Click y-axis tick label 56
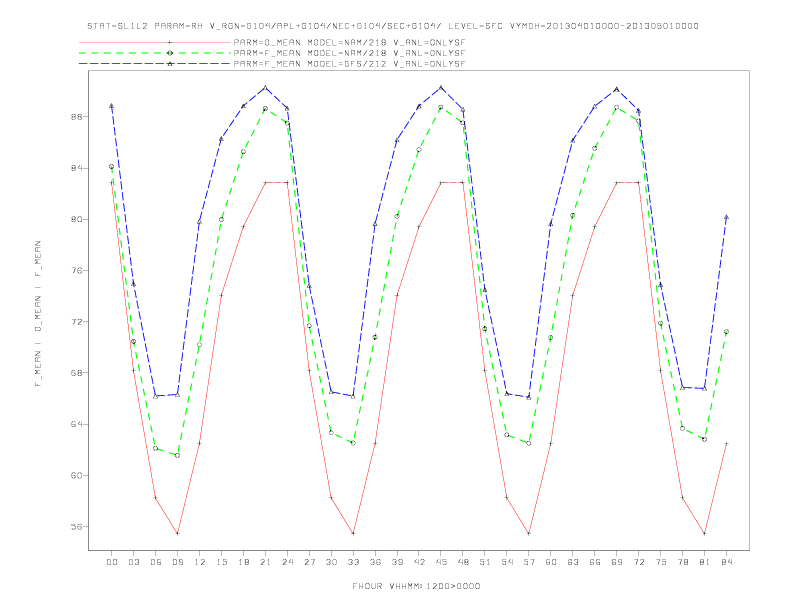Image resolution: width=792 pixels, height=612 pixels. (x=78, y=527)
